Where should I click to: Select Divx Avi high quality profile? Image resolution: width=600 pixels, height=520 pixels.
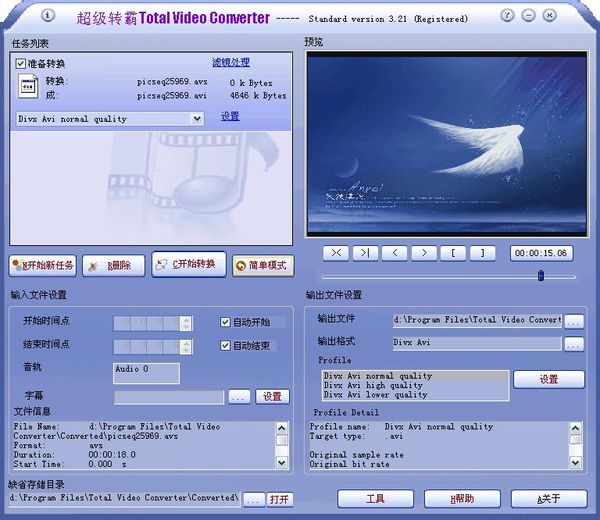[x=373, y=385]
